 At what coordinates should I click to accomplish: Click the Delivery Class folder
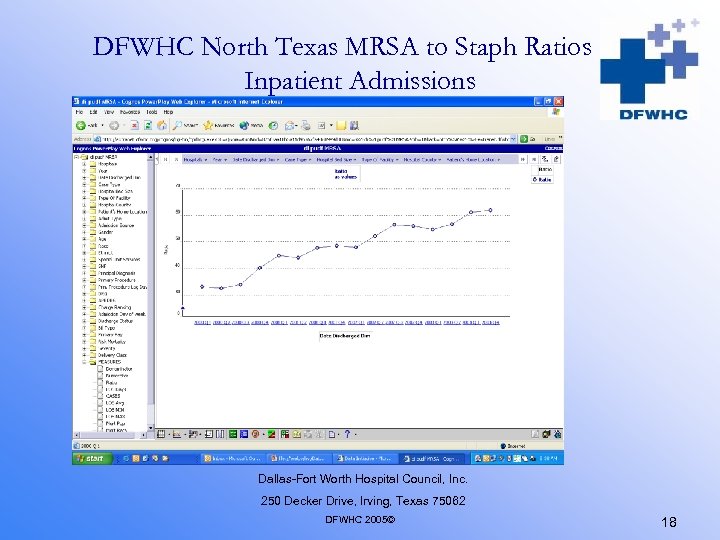pos(112,355)
